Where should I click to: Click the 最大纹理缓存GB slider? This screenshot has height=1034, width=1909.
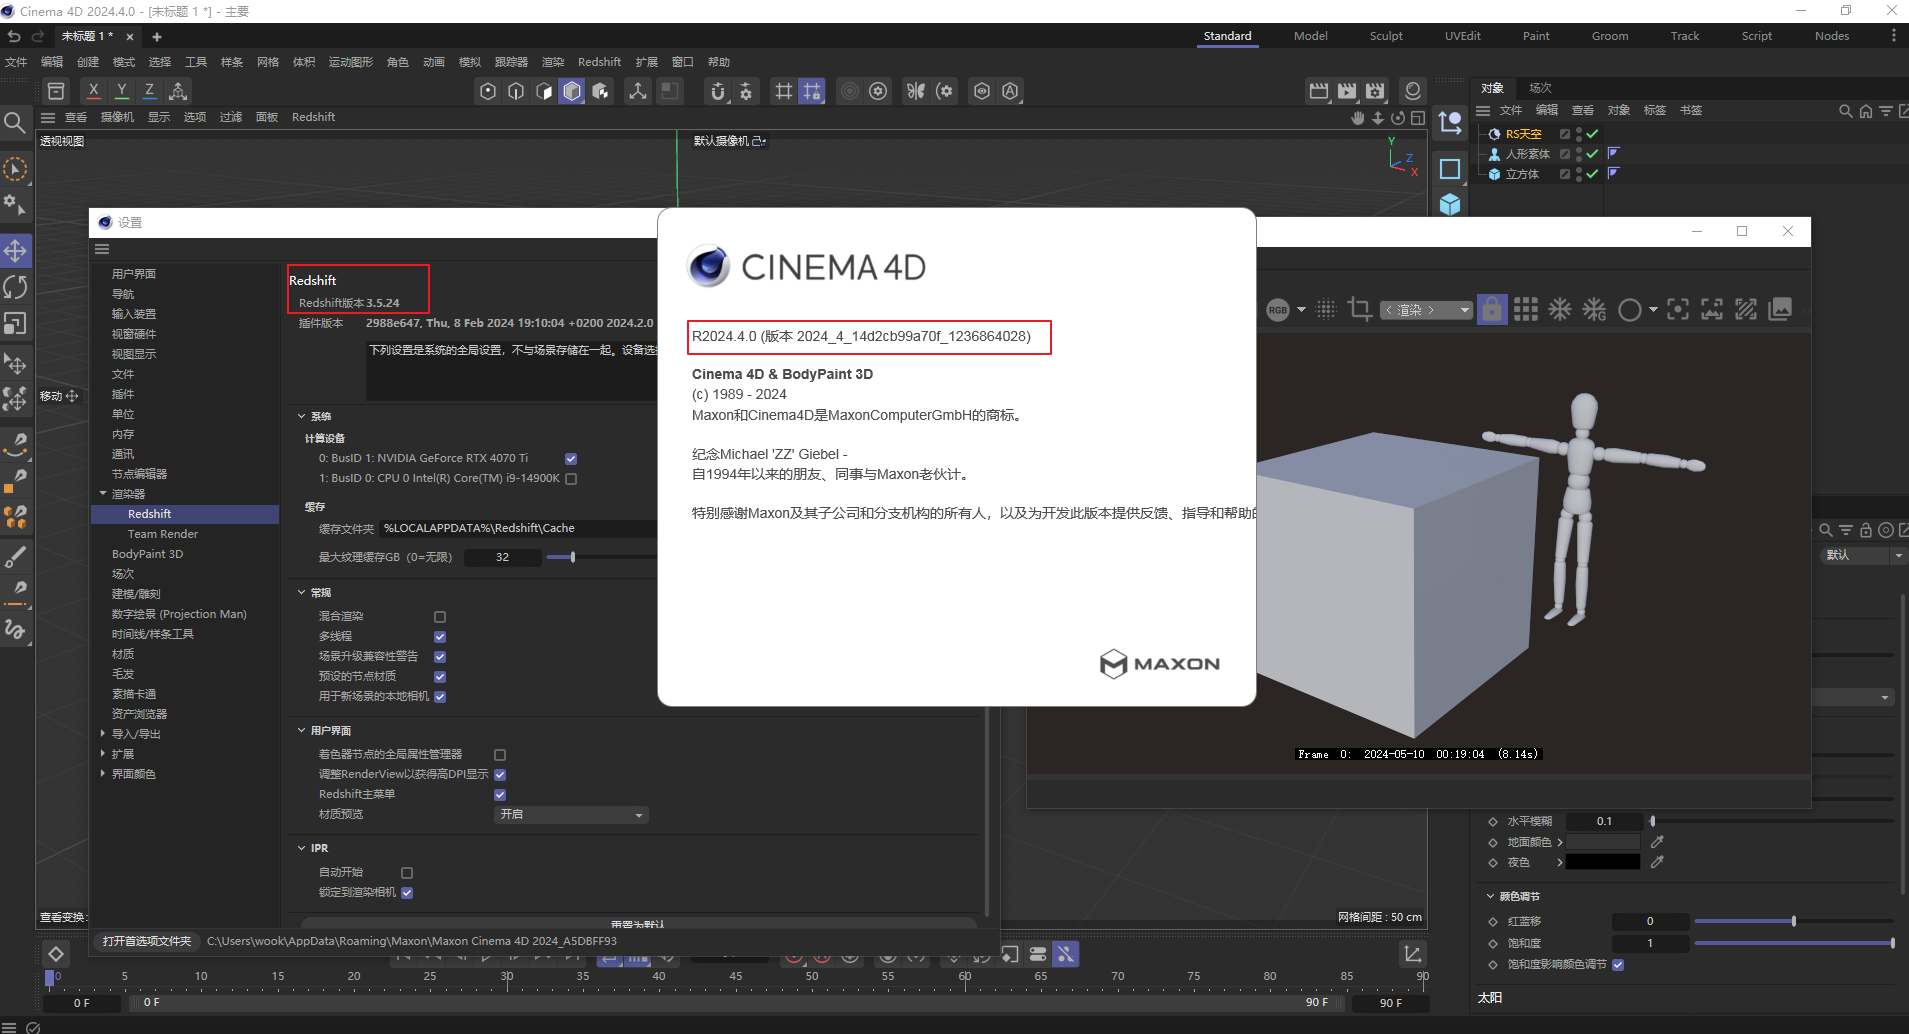573,557
